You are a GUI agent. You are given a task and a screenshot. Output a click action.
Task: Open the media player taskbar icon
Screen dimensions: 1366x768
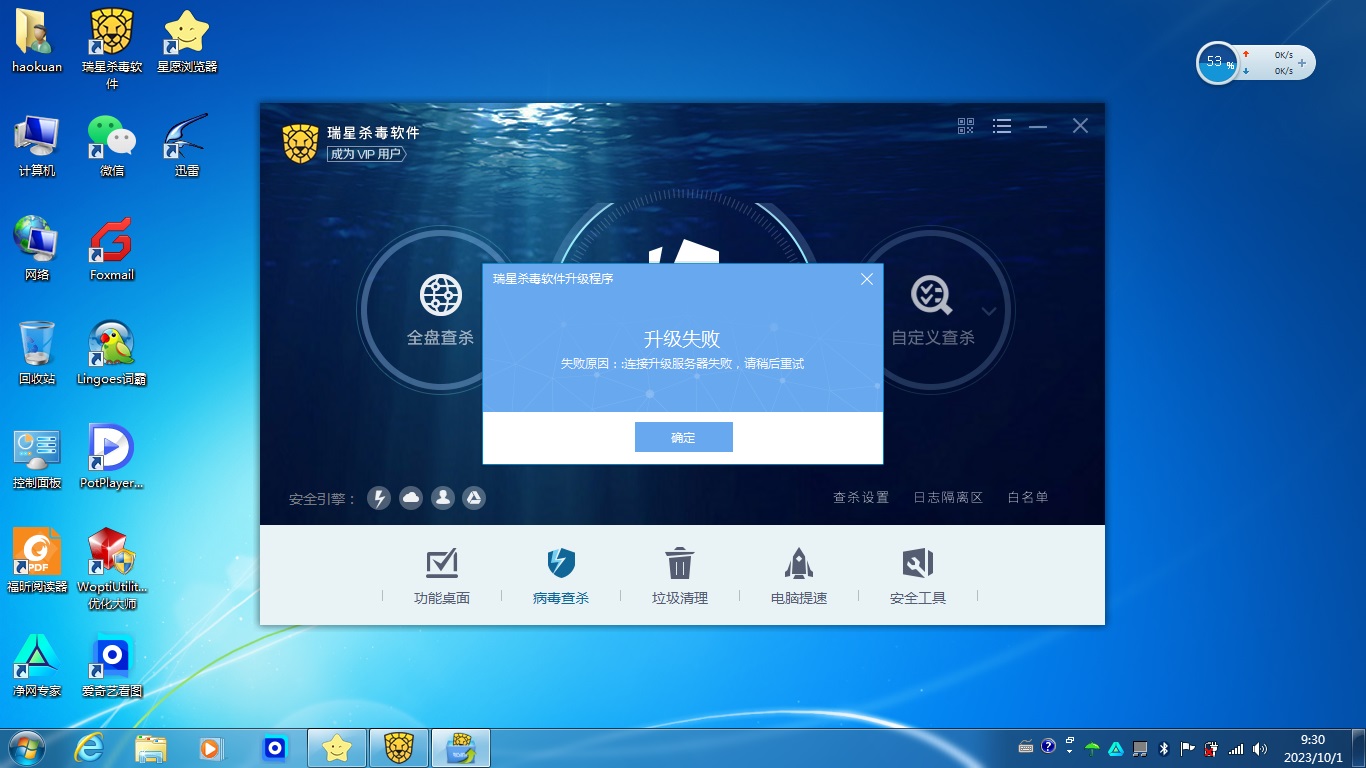tap(212, 748)
